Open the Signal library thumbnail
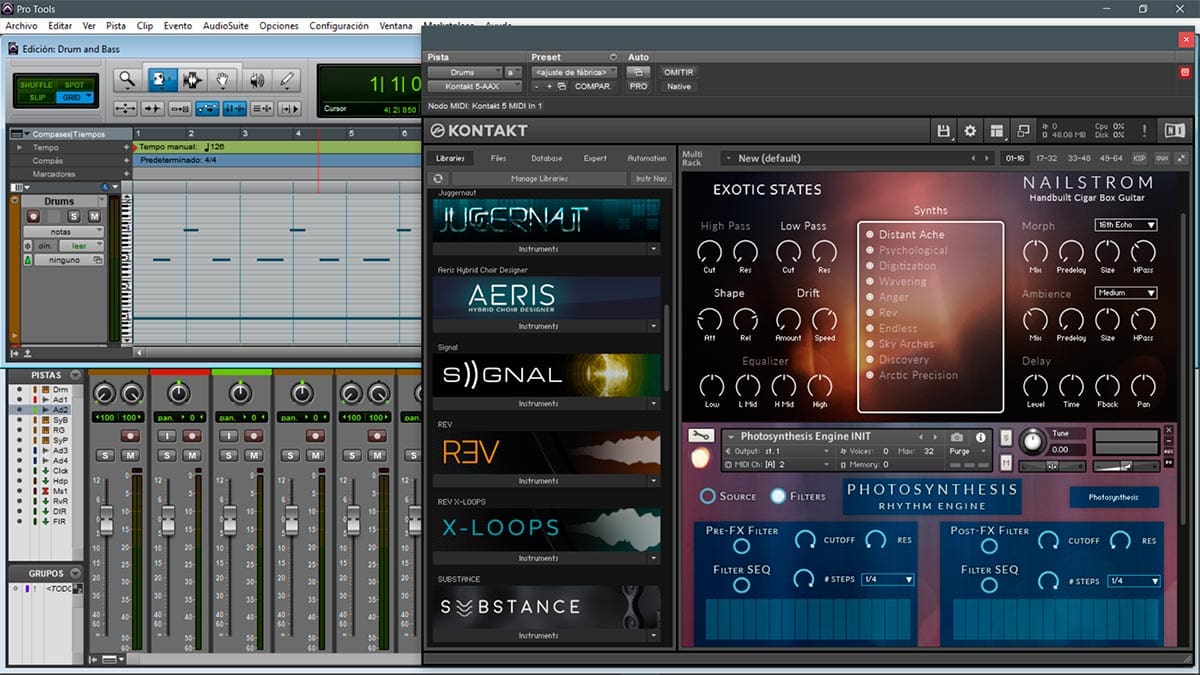Image resolution: width=1200 pixels, height=675 pixels. [x=547, y=375]
